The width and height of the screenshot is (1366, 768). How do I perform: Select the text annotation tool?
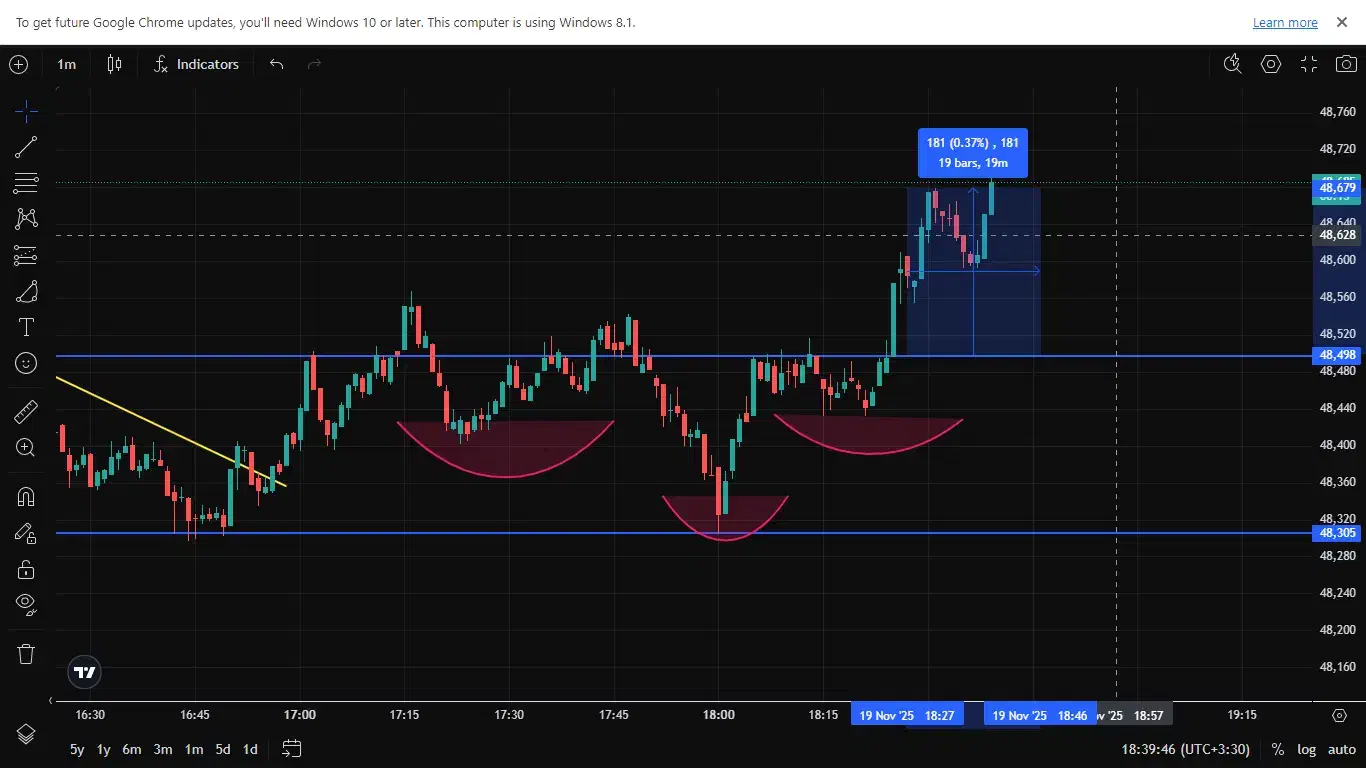pos(26,327)
